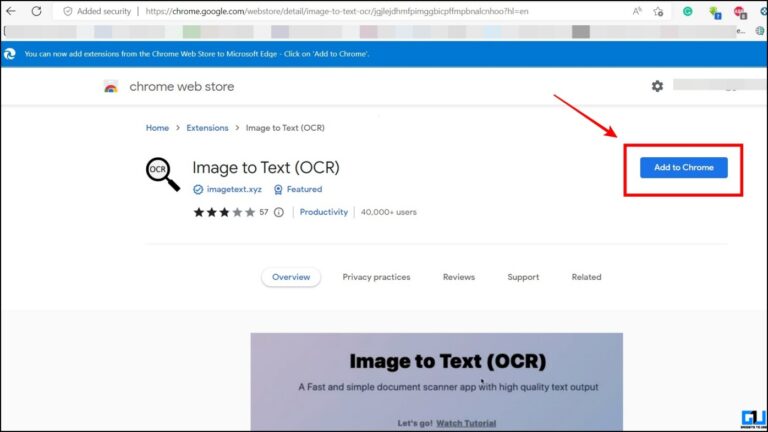Open Read aloud icon in address bar
This screenshot has width=768, height=432.
coord(637,11)
